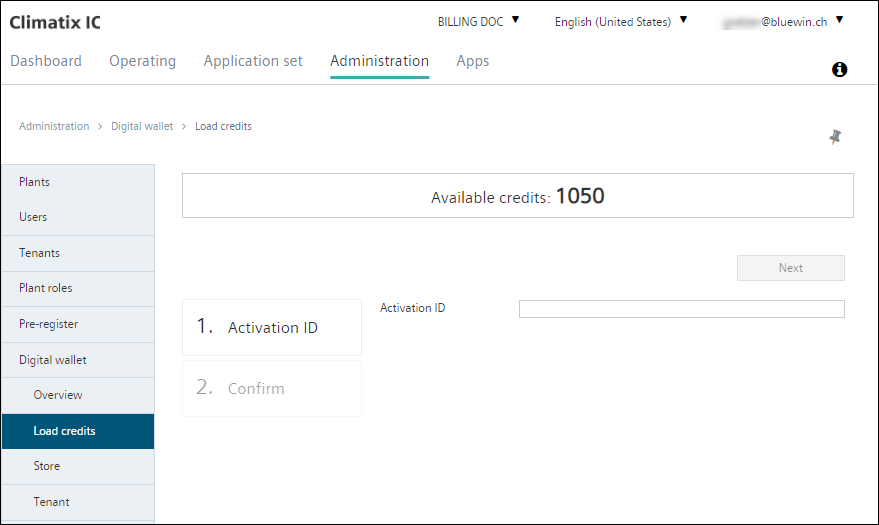Open the English (United States) language dropdown
879x525 pixels.
click(620, 21)
